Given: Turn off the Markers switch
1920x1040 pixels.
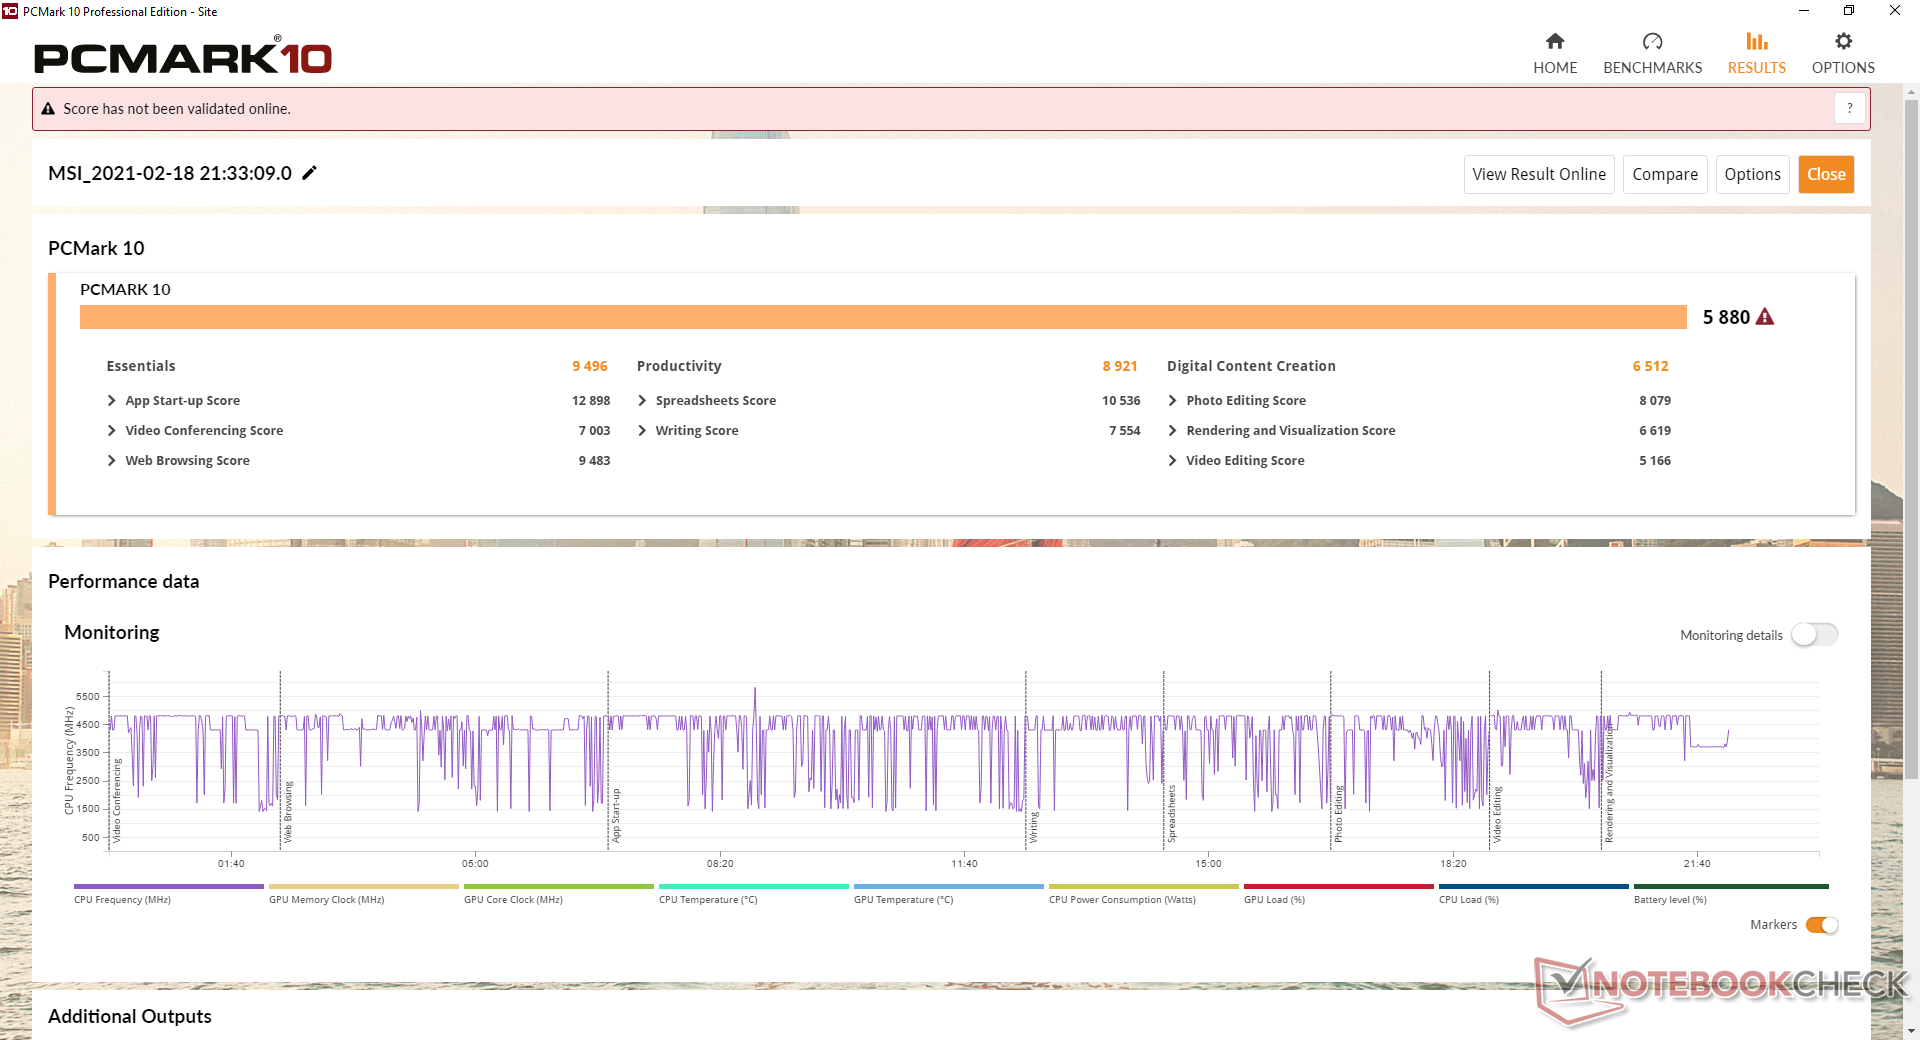Looking at the screenshot, I should 1822,925.
